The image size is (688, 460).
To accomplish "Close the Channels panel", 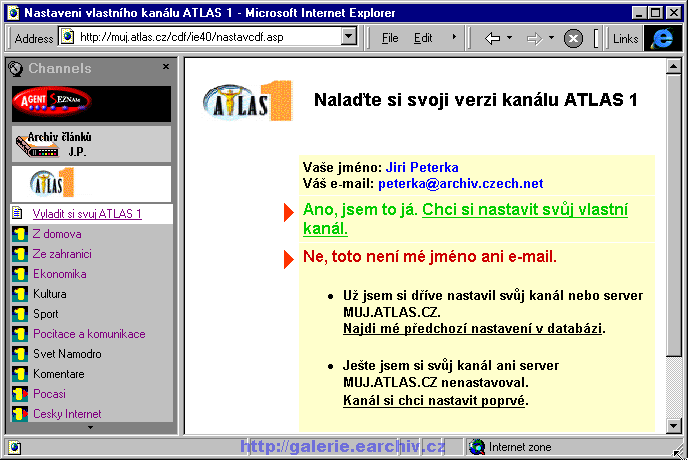I will coord(166,67).
